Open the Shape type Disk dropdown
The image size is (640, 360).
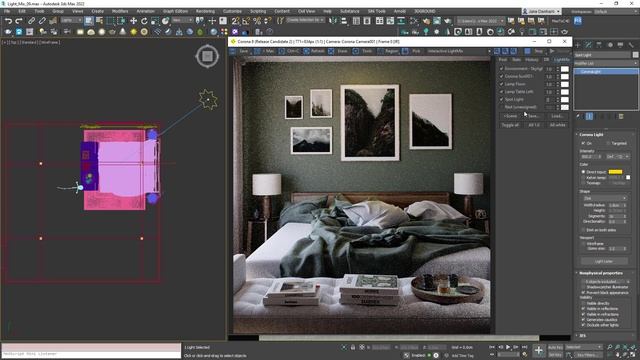605,198
